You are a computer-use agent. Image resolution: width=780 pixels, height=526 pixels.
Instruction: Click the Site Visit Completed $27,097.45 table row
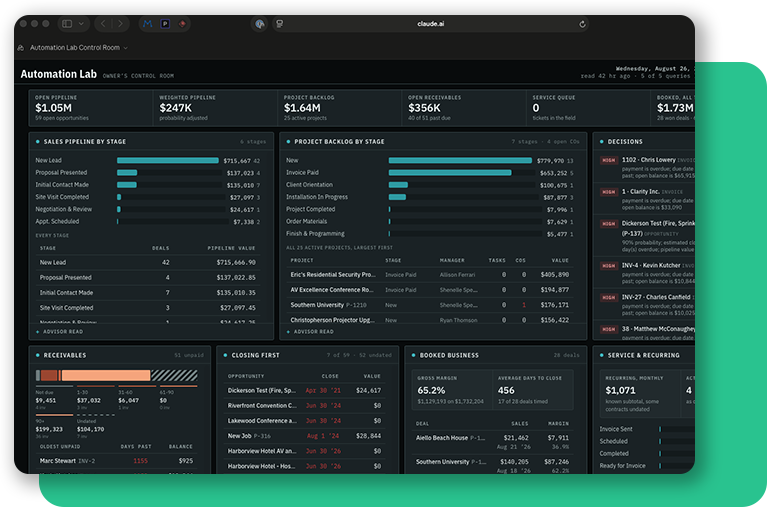(x=148, y=308)
